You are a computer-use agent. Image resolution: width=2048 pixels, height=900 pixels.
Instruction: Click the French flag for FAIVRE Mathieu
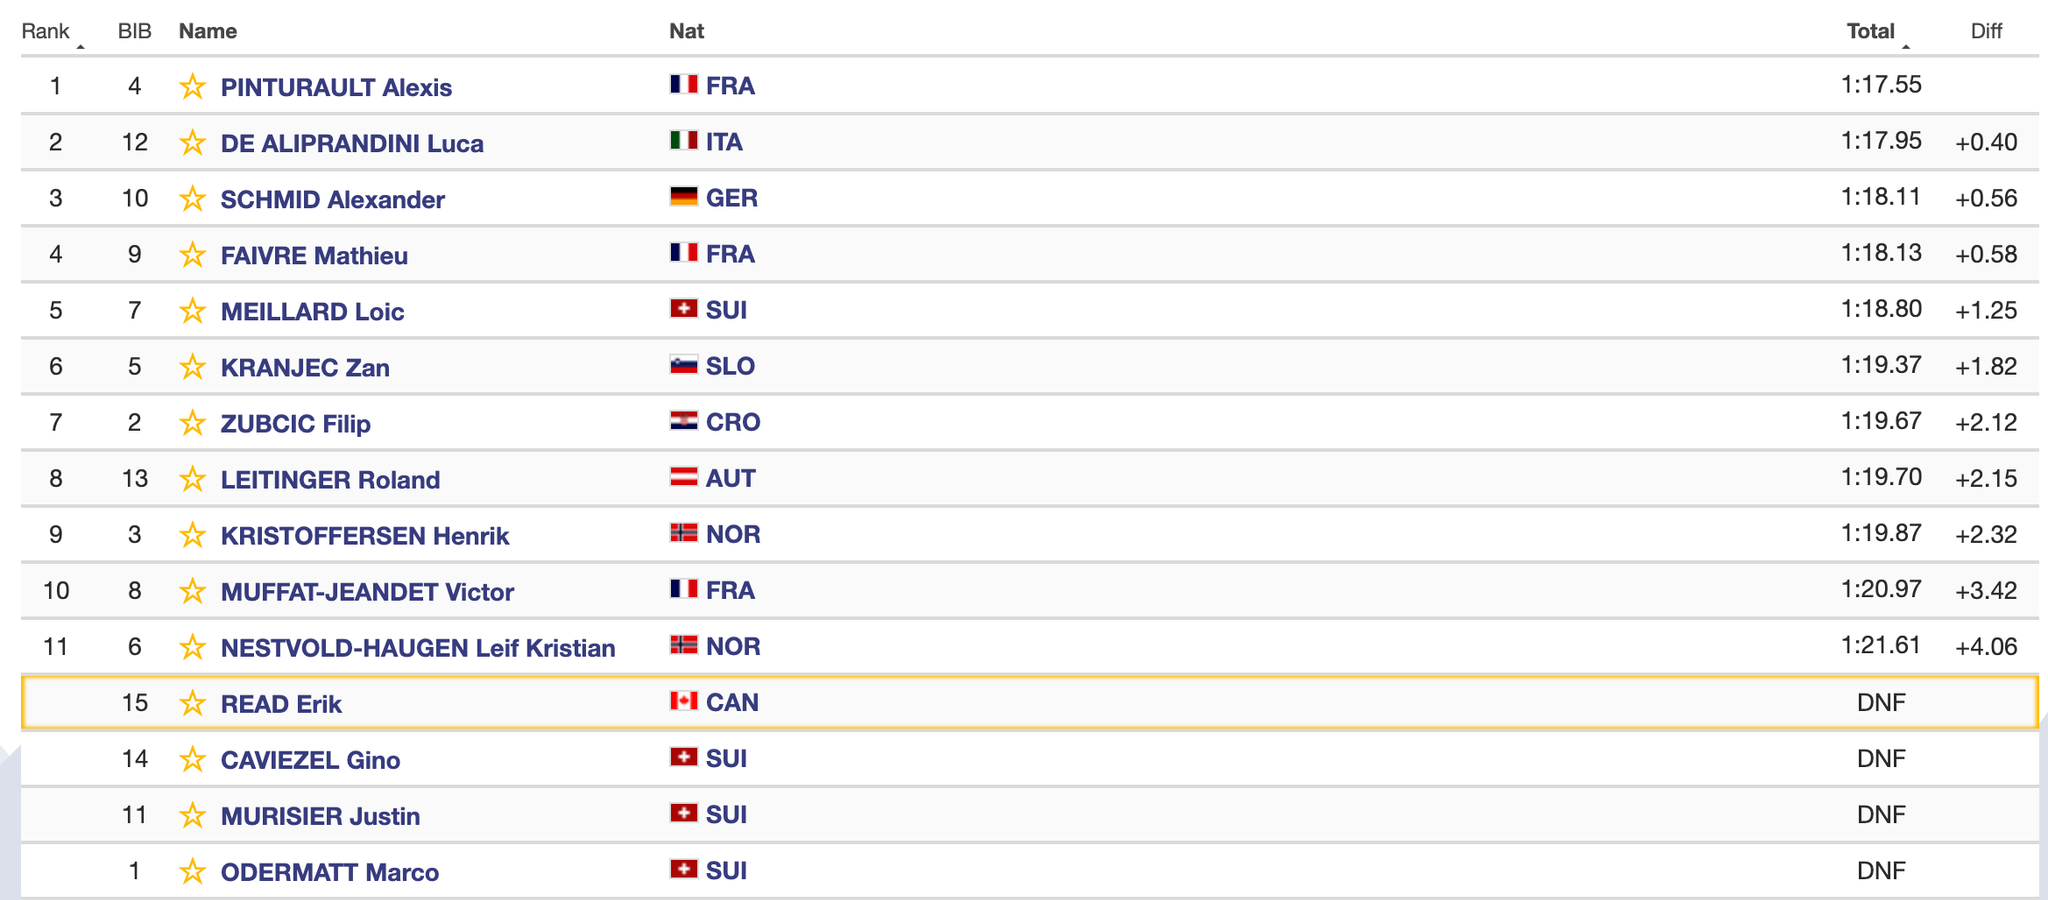tap(684, 253)
